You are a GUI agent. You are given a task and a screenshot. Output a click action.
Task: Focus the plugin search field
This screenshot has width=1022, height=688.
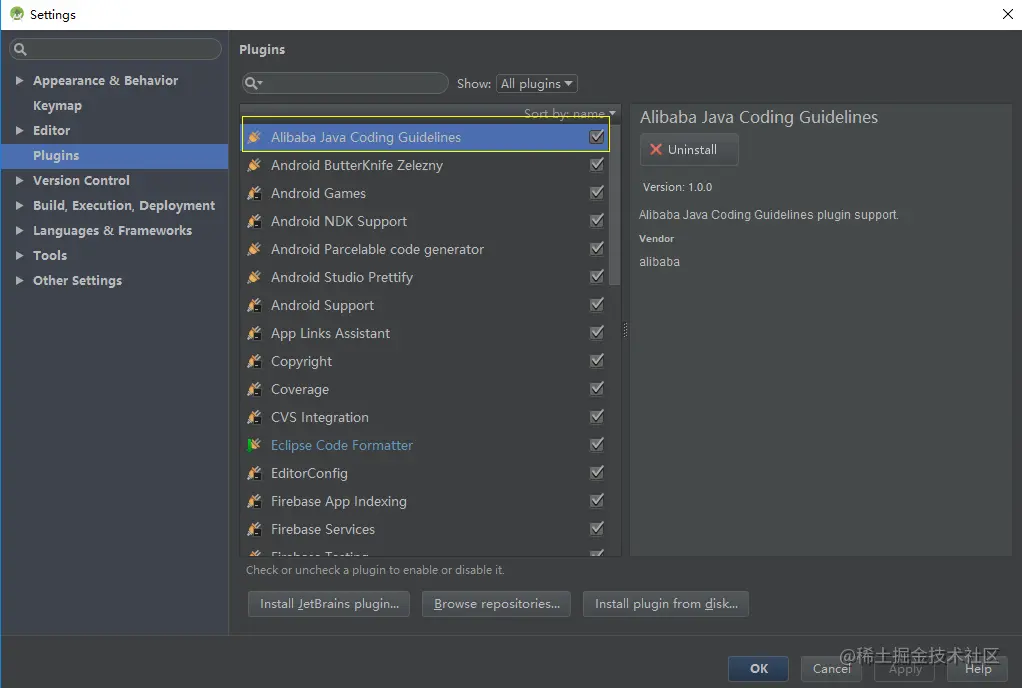coord(345,83)
